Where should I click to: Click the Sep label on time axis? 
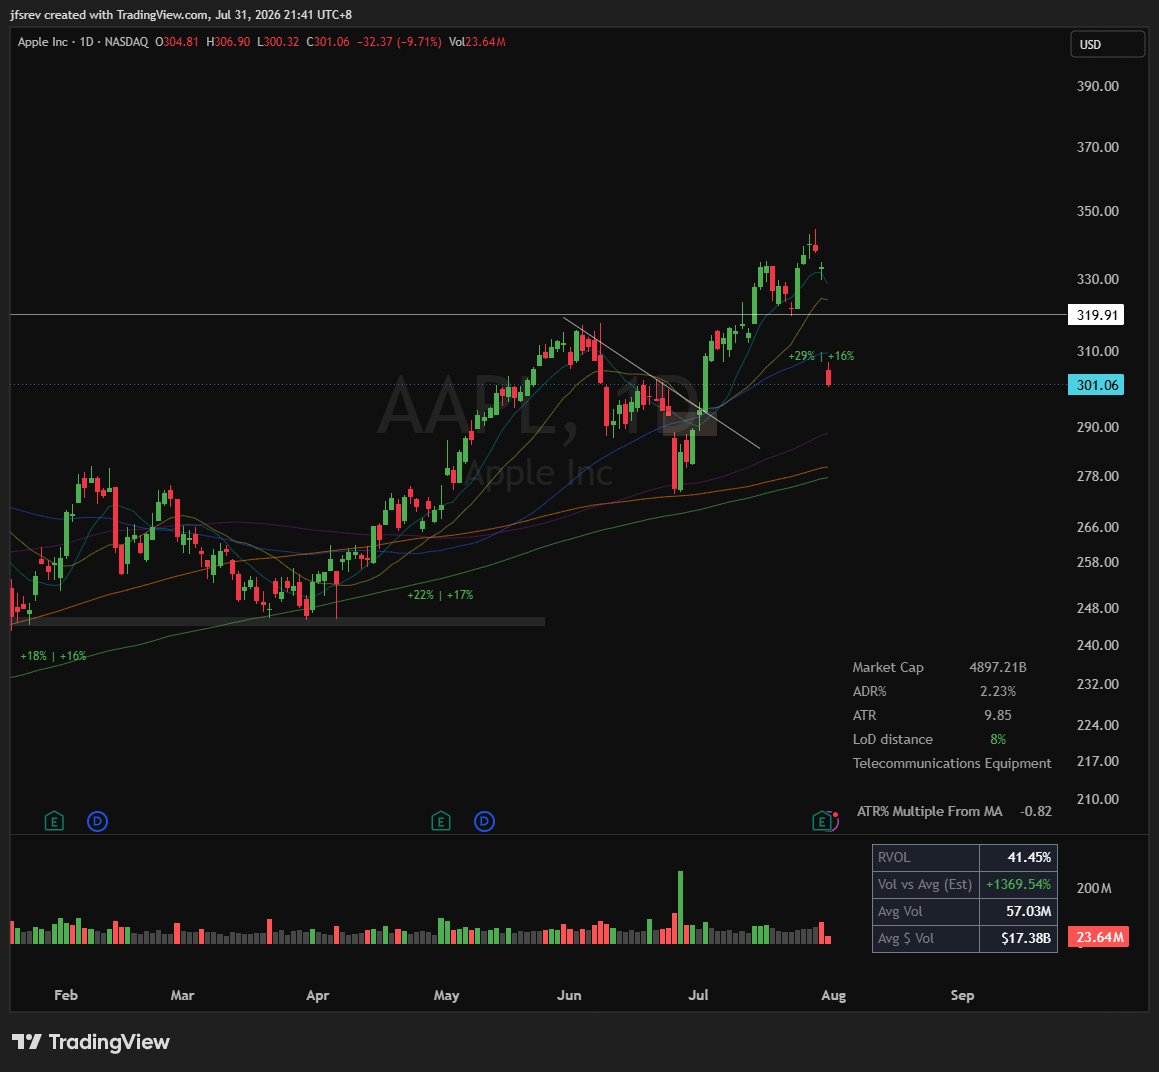(962, 995)
